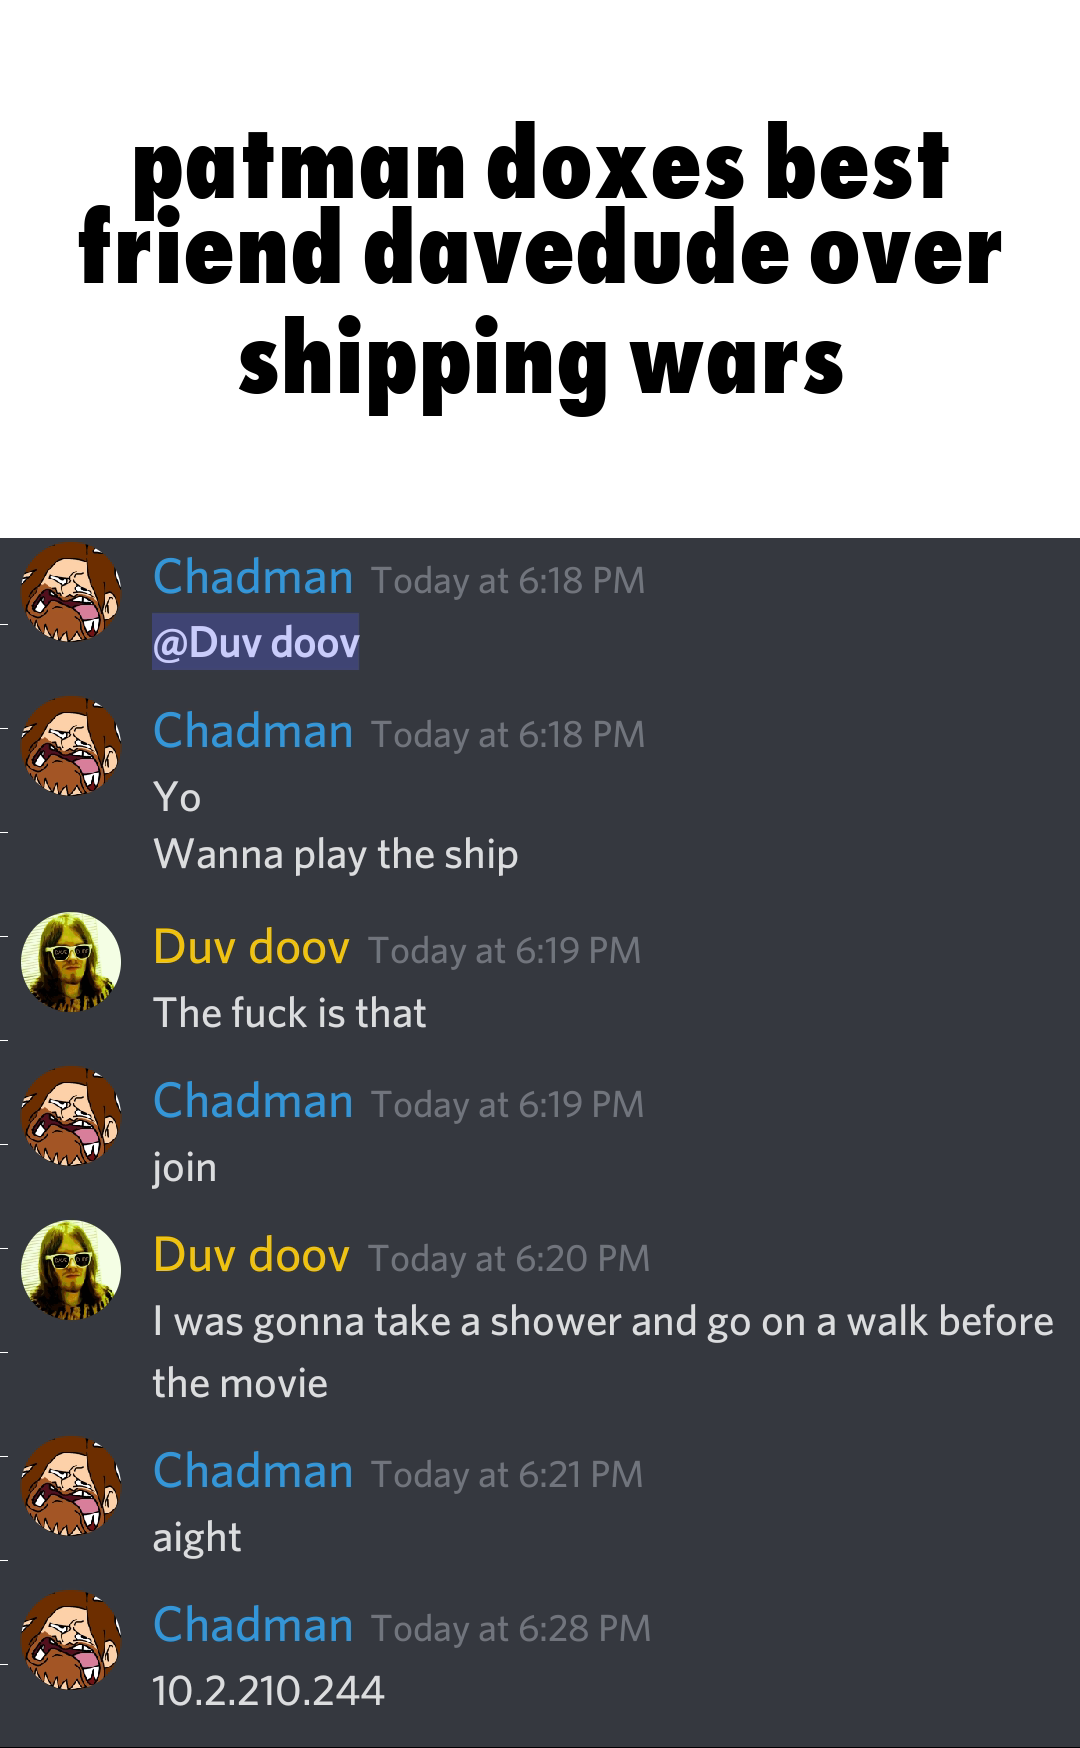
Task: Open the Chadman username at first 6:18 PM message
Action: [x=253, y=577]
